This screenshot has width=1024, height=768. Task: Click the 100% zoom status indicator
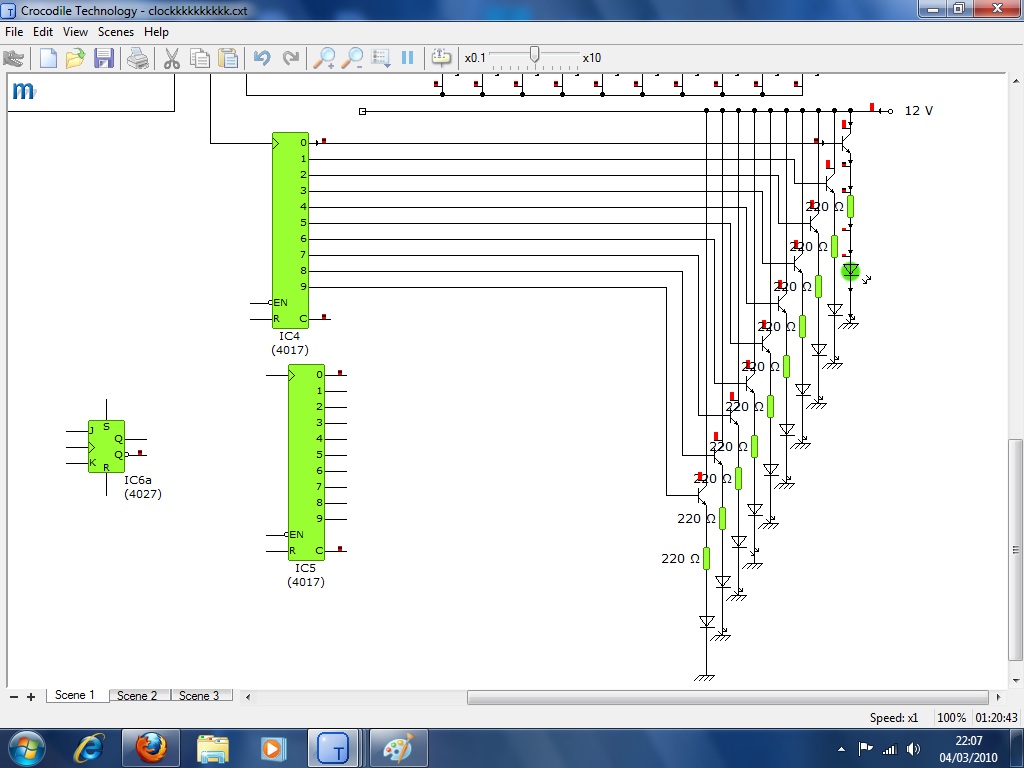click(x=952, y=718)
